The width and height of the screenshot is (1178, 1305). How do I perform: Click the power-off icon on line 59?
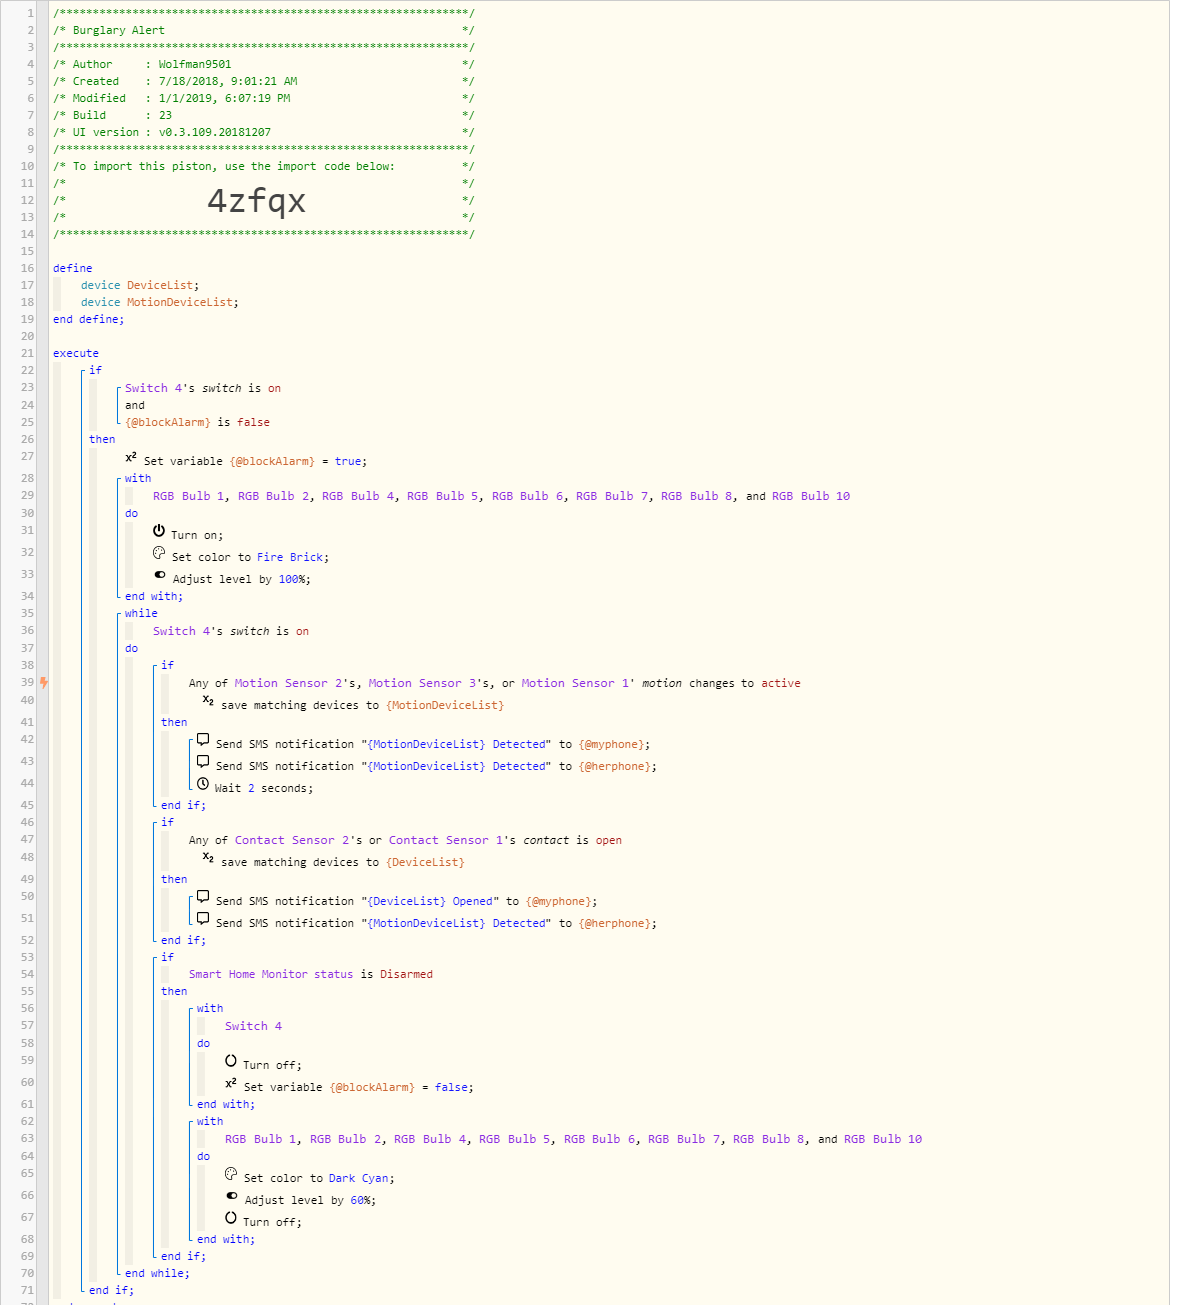(x=231, y=1061)
